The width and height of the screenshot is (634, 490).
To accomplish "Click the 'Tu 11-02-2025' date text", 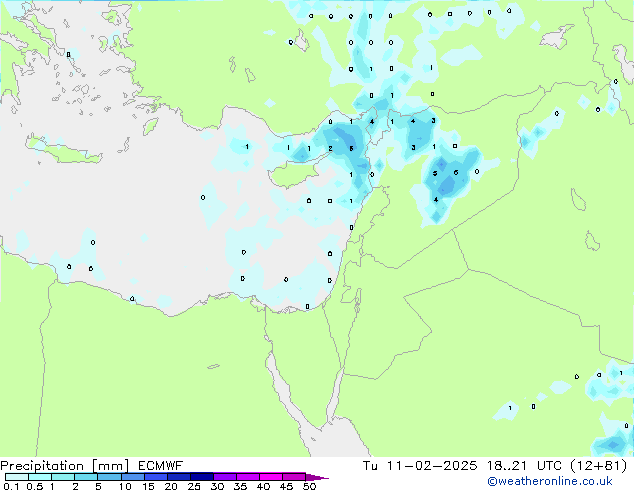I will click(x=420, y=466).
